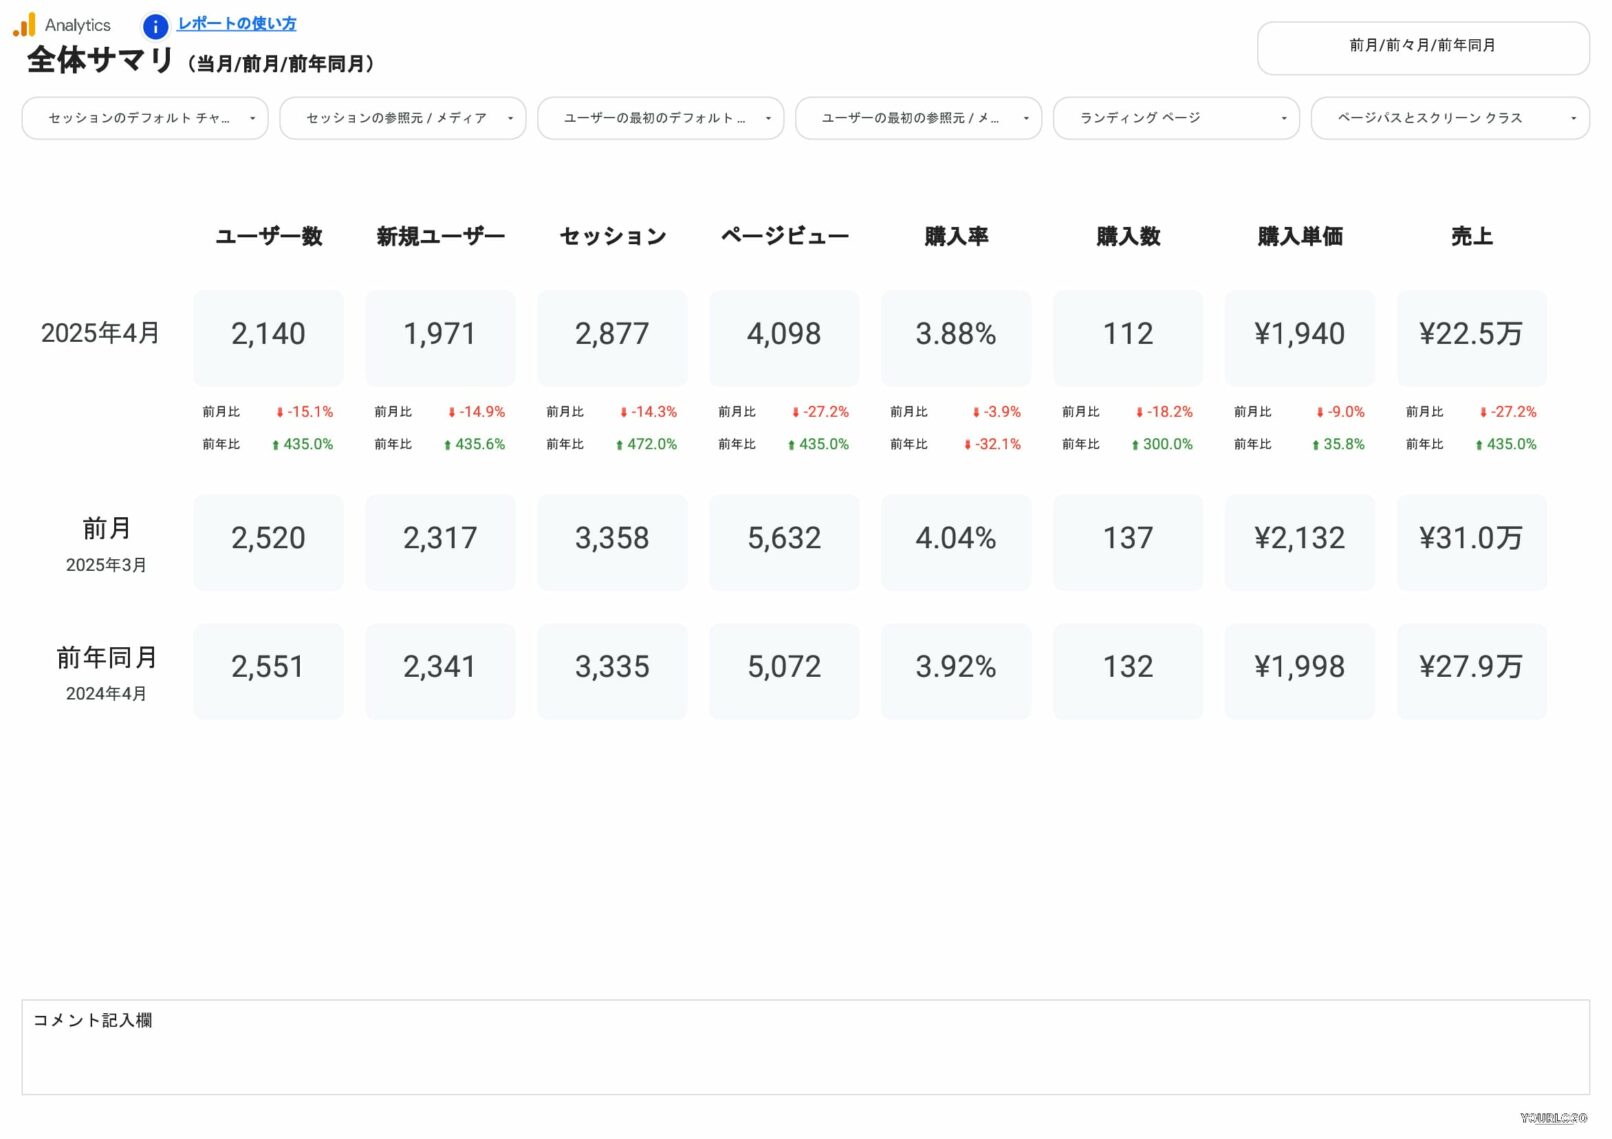Open the セッションの参照元 / メディア dropdown

pyautogui.click(x=403, y=118)
